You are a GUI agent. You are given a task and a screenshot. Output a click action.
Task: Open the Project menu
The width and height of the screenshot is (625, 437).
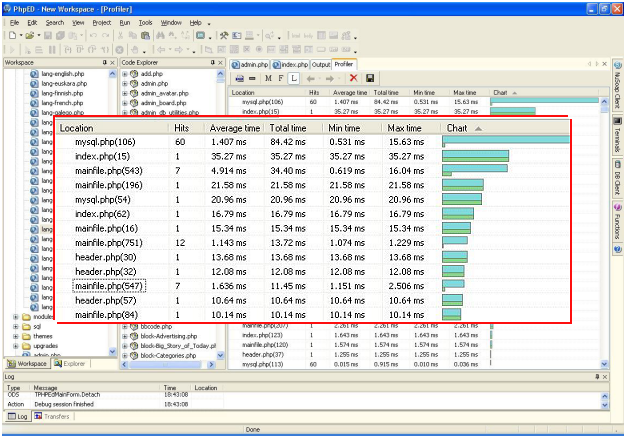[x=102, y=23]
